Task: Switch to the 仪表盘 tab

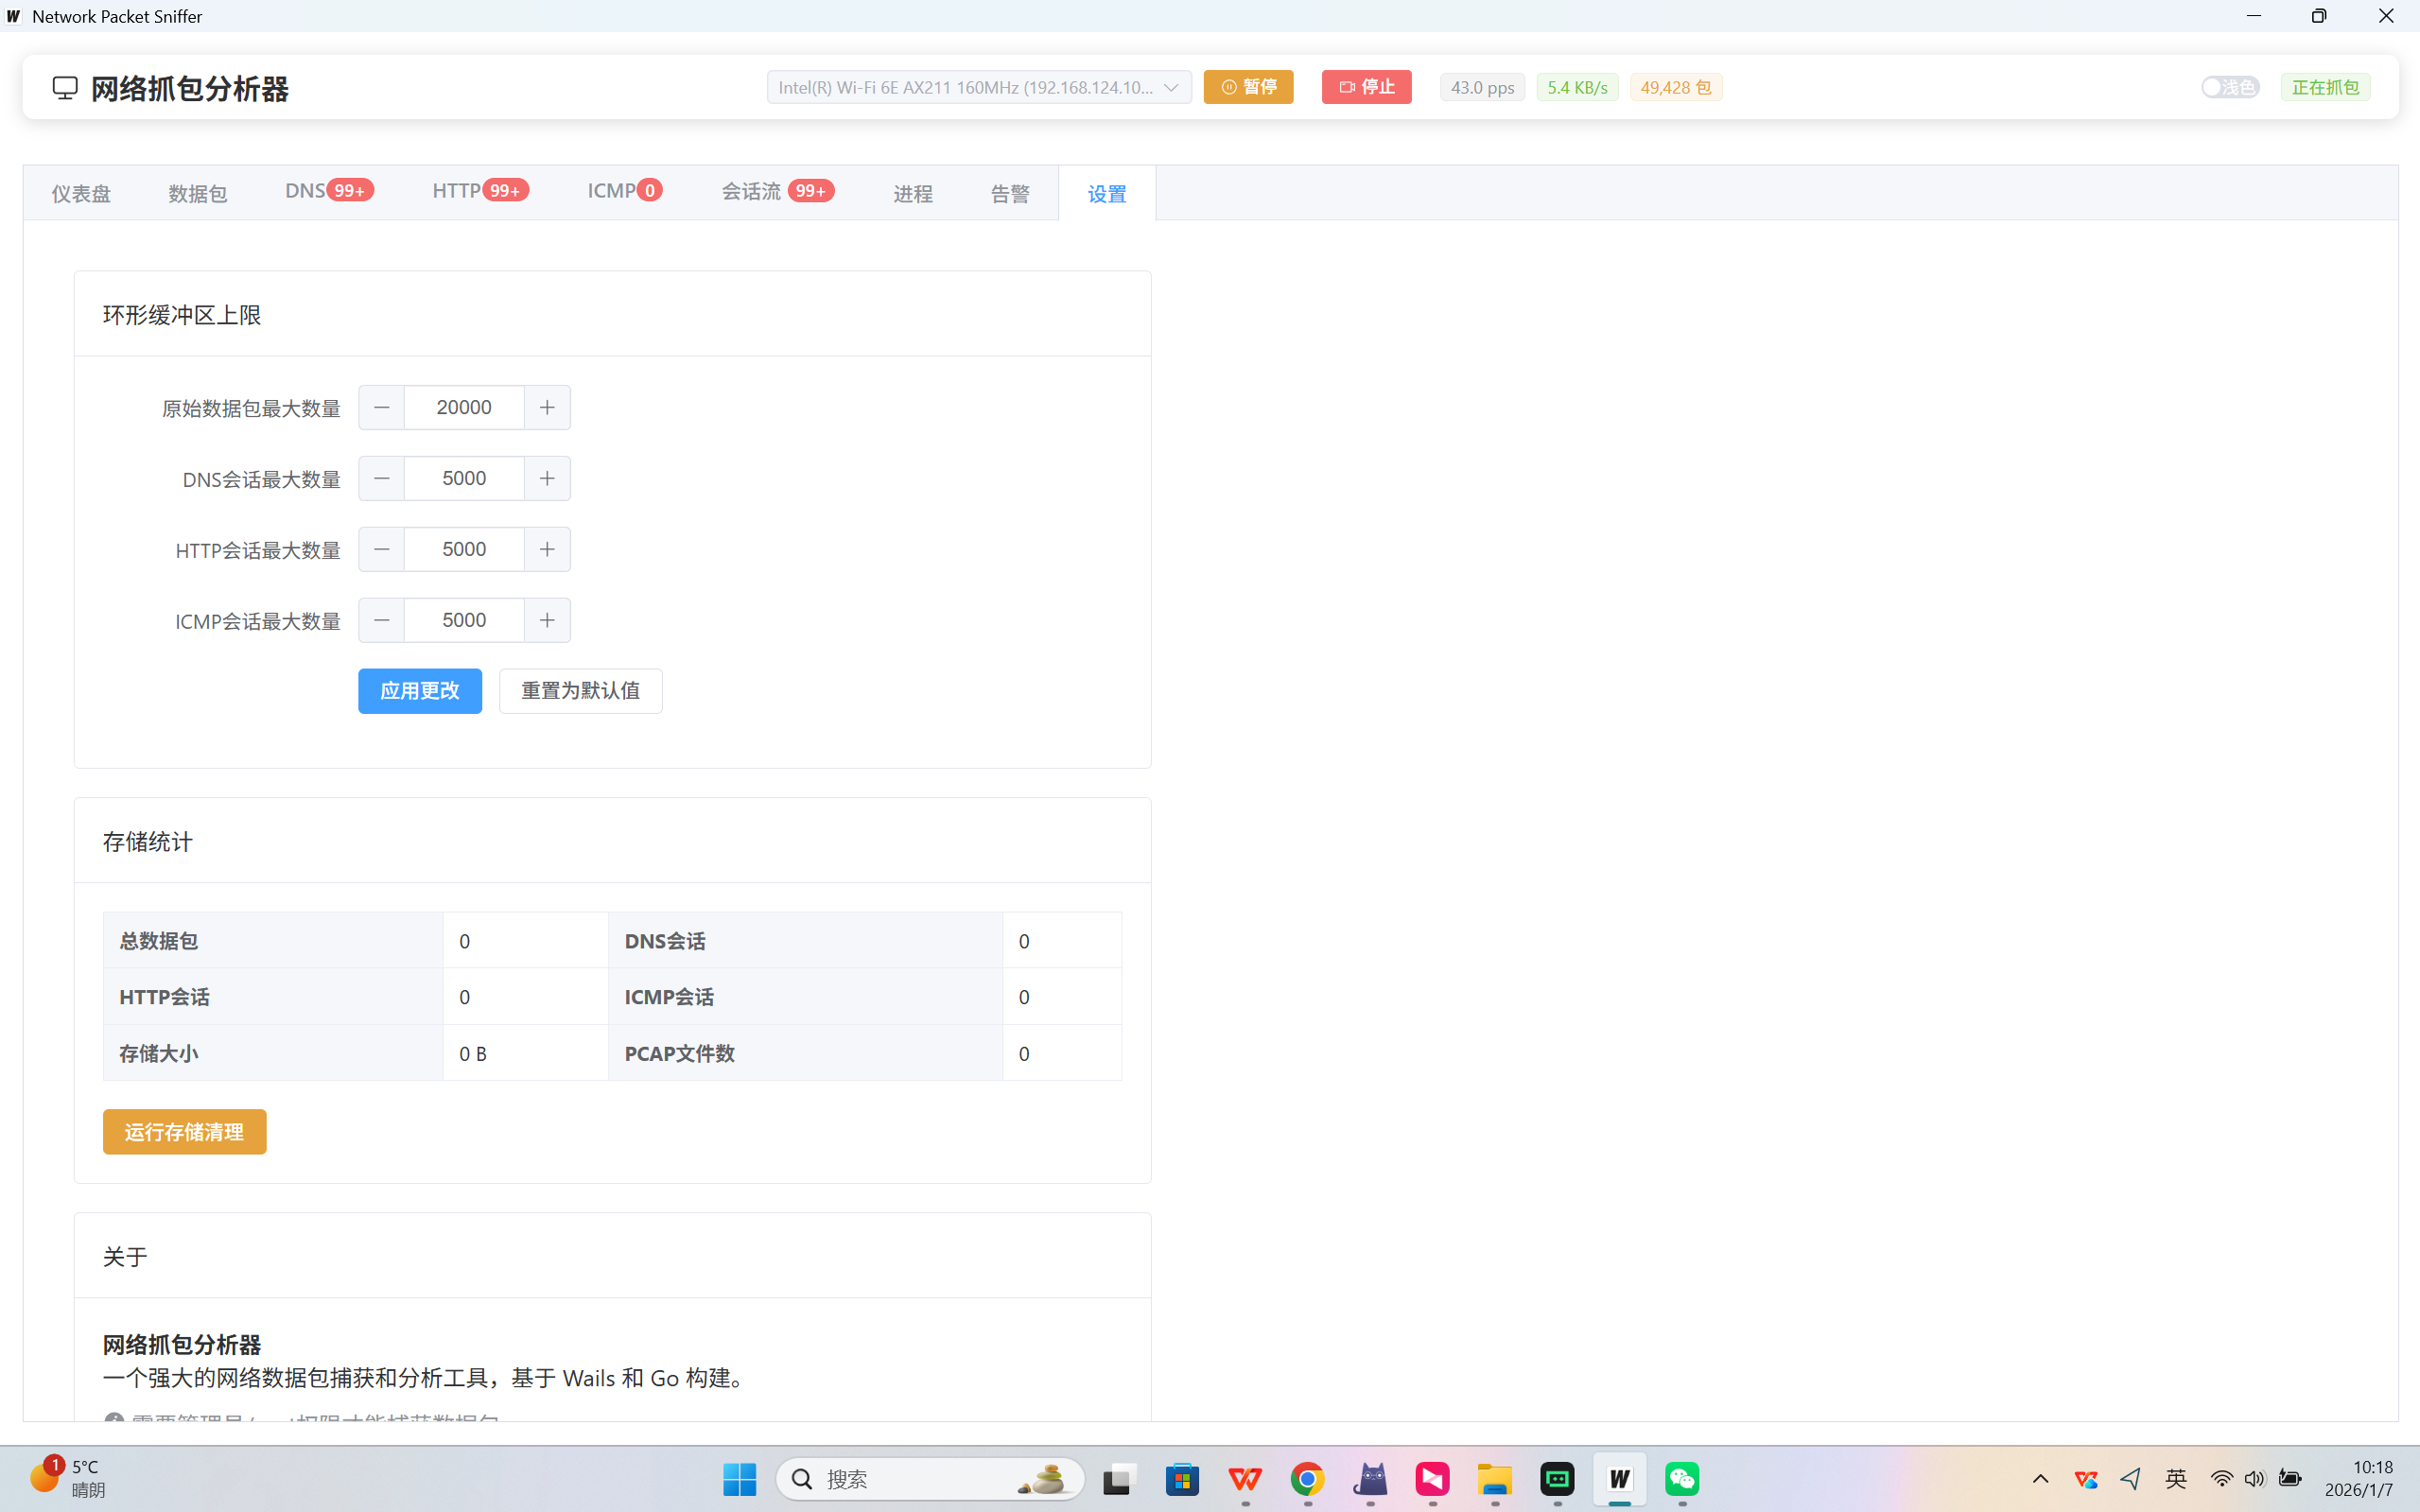Action: coord(81,193)
